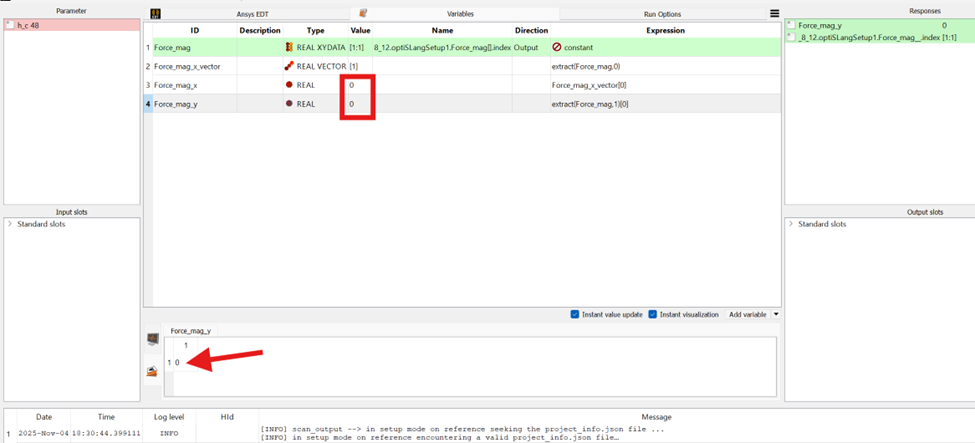Select the Force_mag_x ID cell
Viewport: 975px width, 443px height.
(x=195, y=85)
